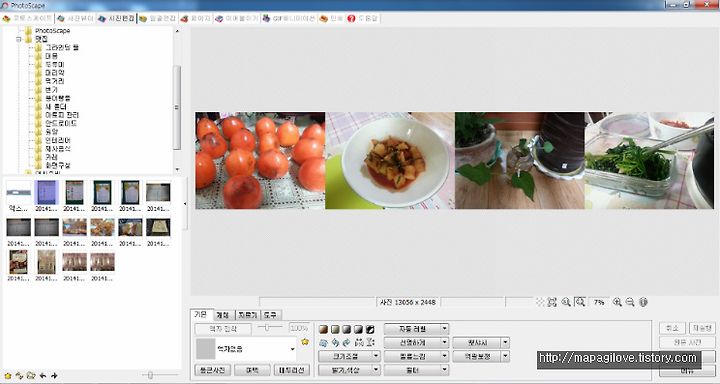Click the zoom-in magnifier icon

[617, 302]
